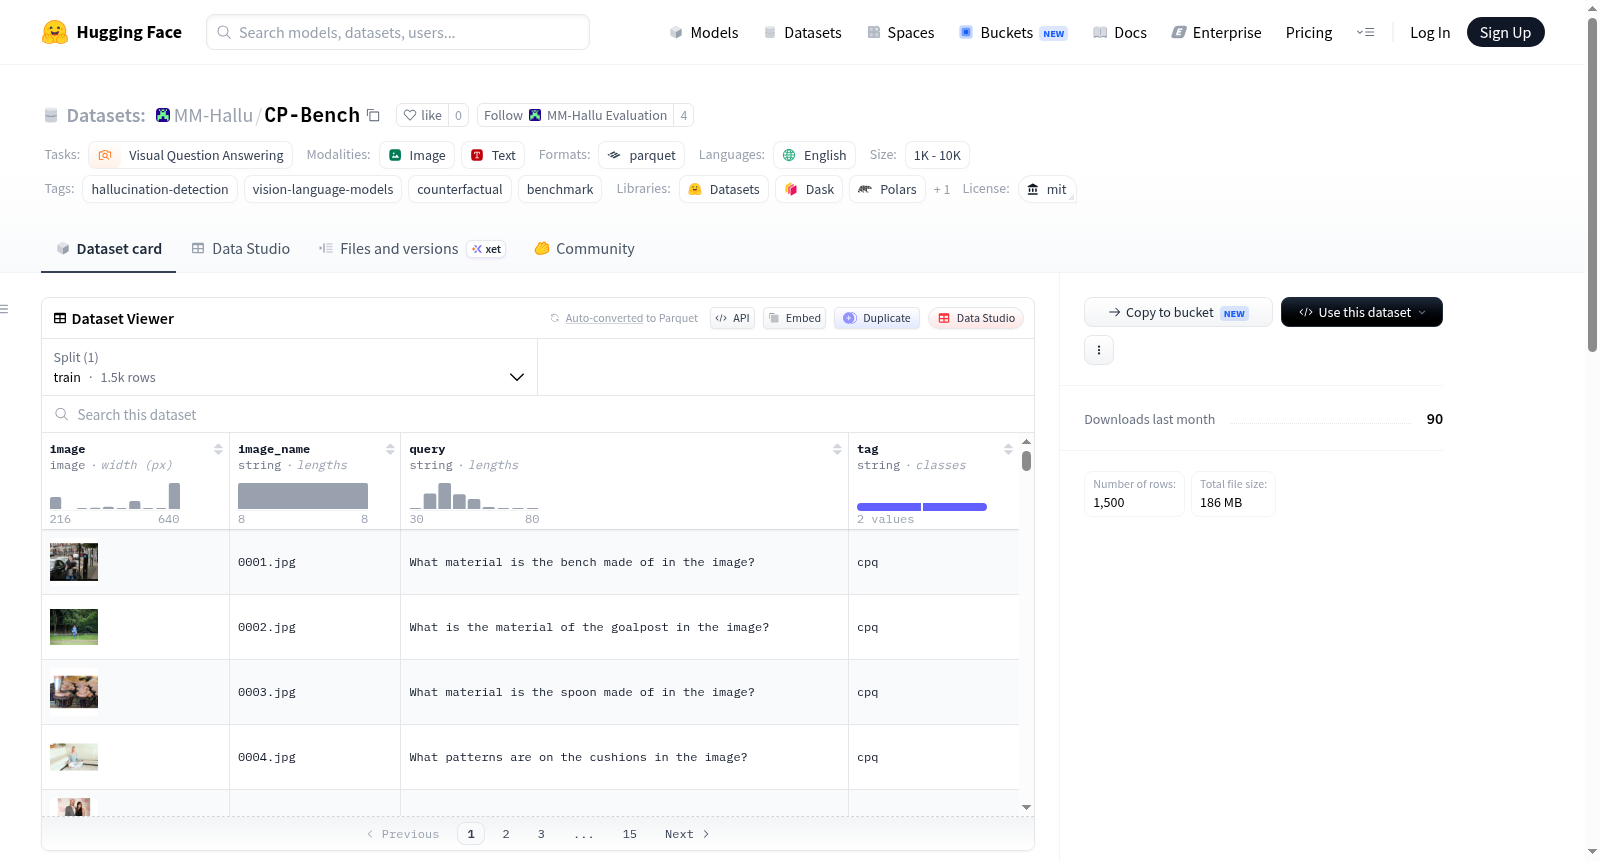Screen dimensions: 1600x861
Task: Click the tag classes distribution bar
Action: 922,507
